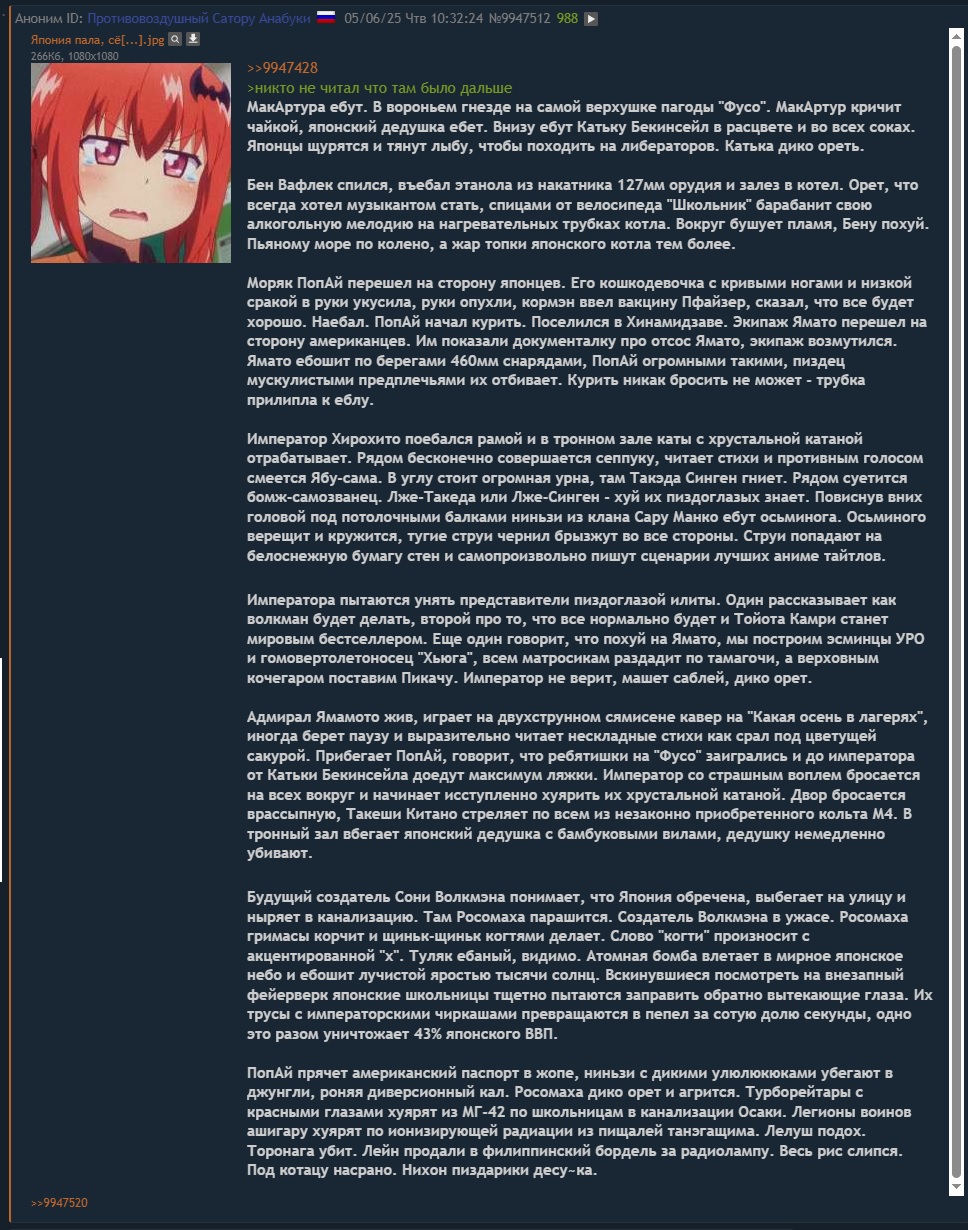Follow the >>9947428 quoted post link

(x=282, y=68)
